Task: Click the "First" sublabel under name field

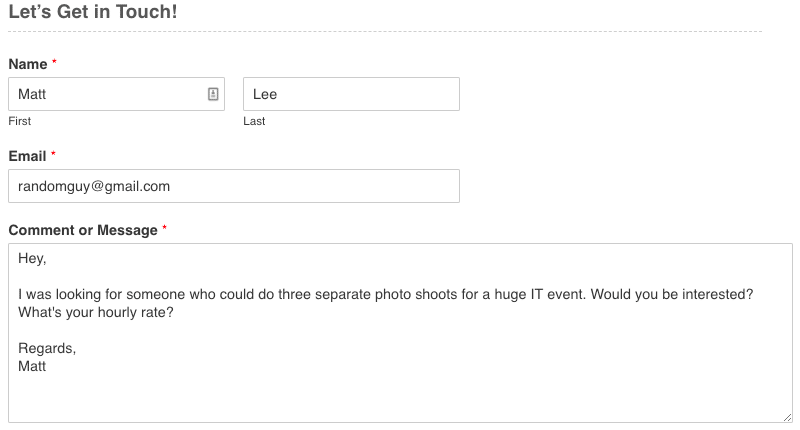Action: 19,121
